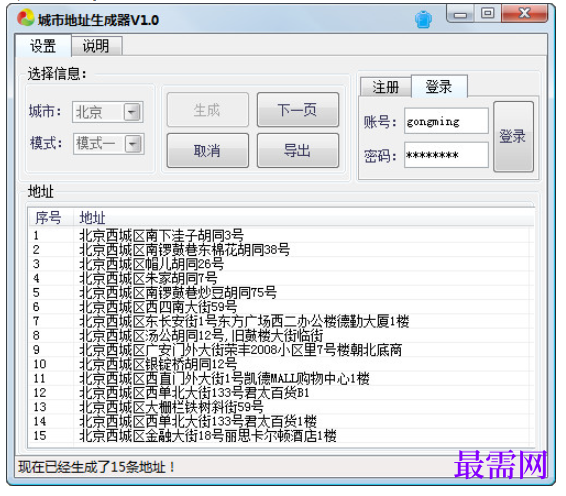
Task: Select row 北京西城区汤公胡同12号,旧鼓楼大街临街
Action: [281, 336]
